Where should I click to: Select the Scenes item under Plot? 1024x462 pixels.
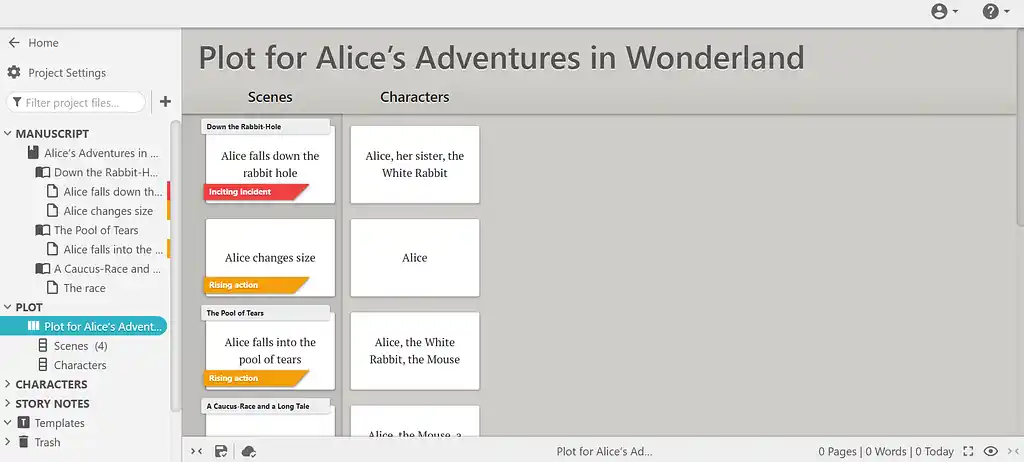pos(70,346)
